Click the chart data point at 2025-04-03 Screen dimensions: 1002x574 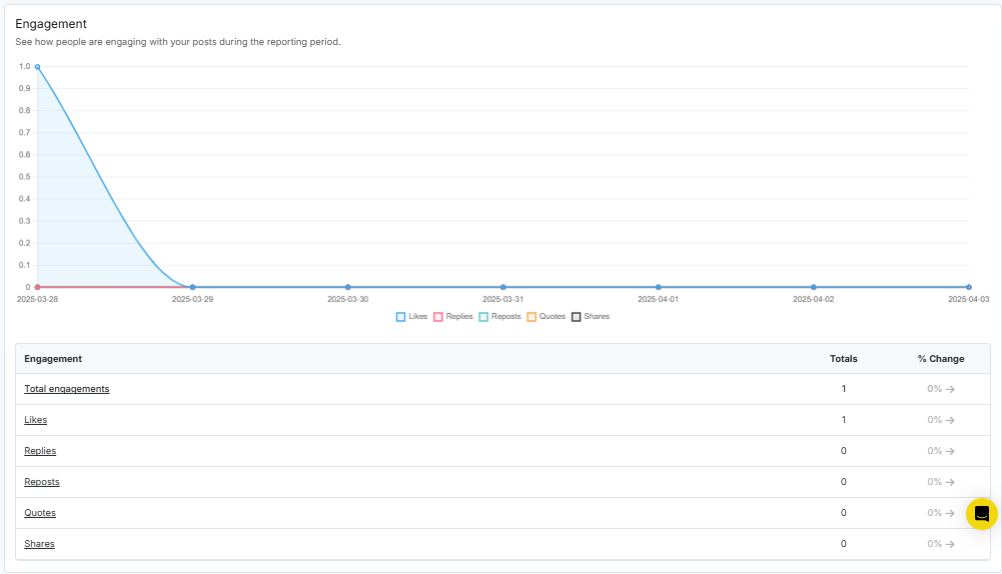coord(969,287)
